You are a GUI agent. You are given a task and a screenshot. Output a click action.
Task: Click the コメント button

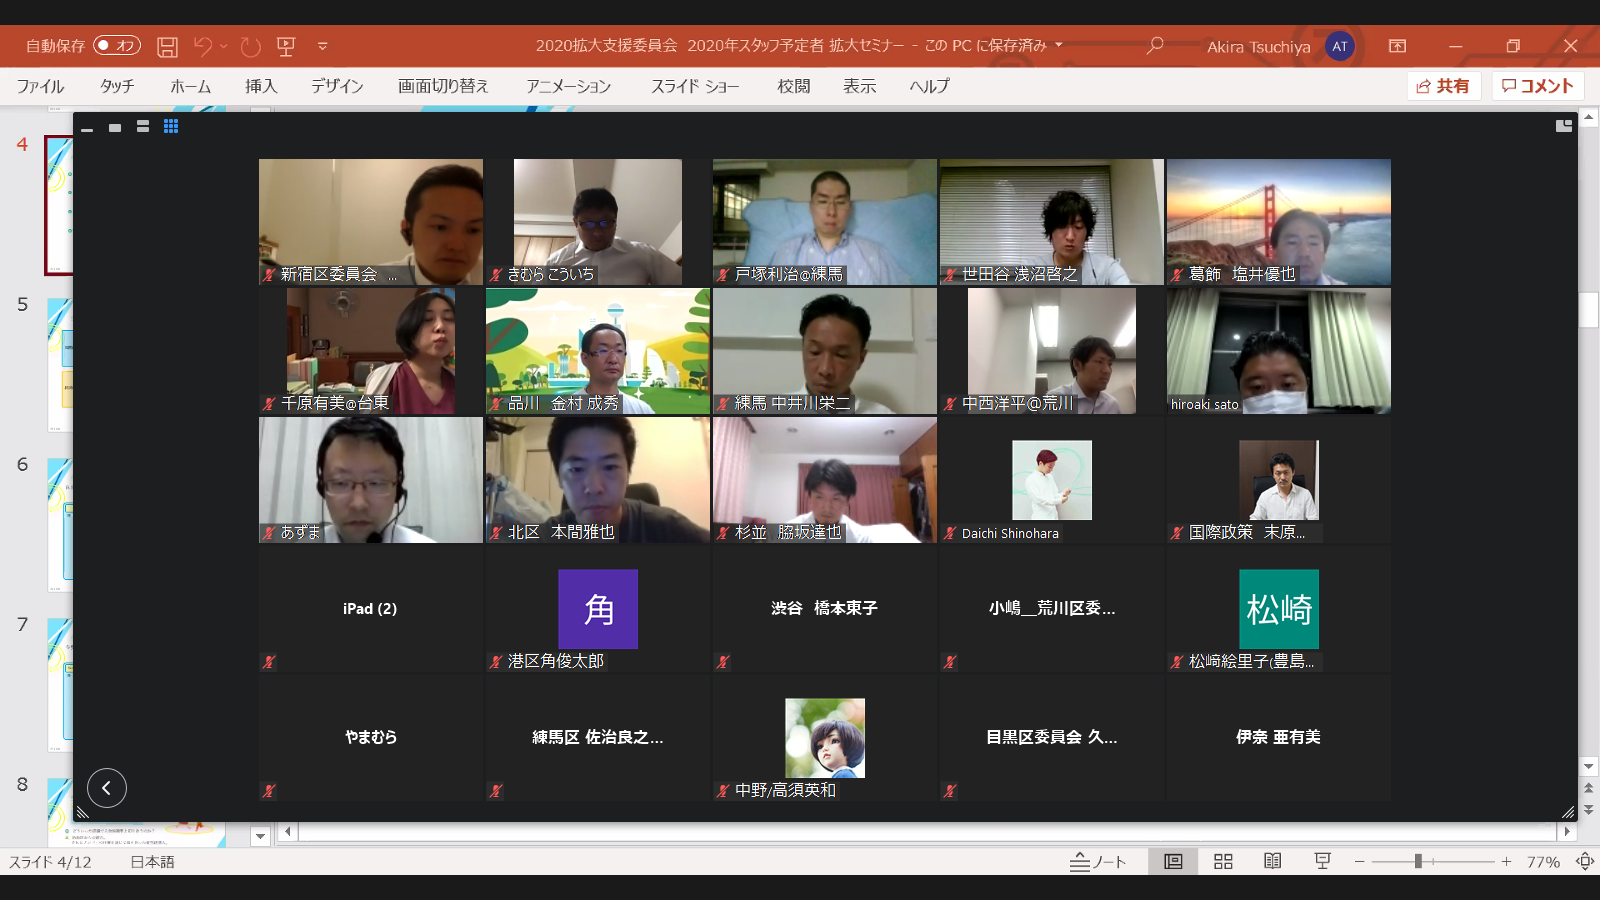1538,86
